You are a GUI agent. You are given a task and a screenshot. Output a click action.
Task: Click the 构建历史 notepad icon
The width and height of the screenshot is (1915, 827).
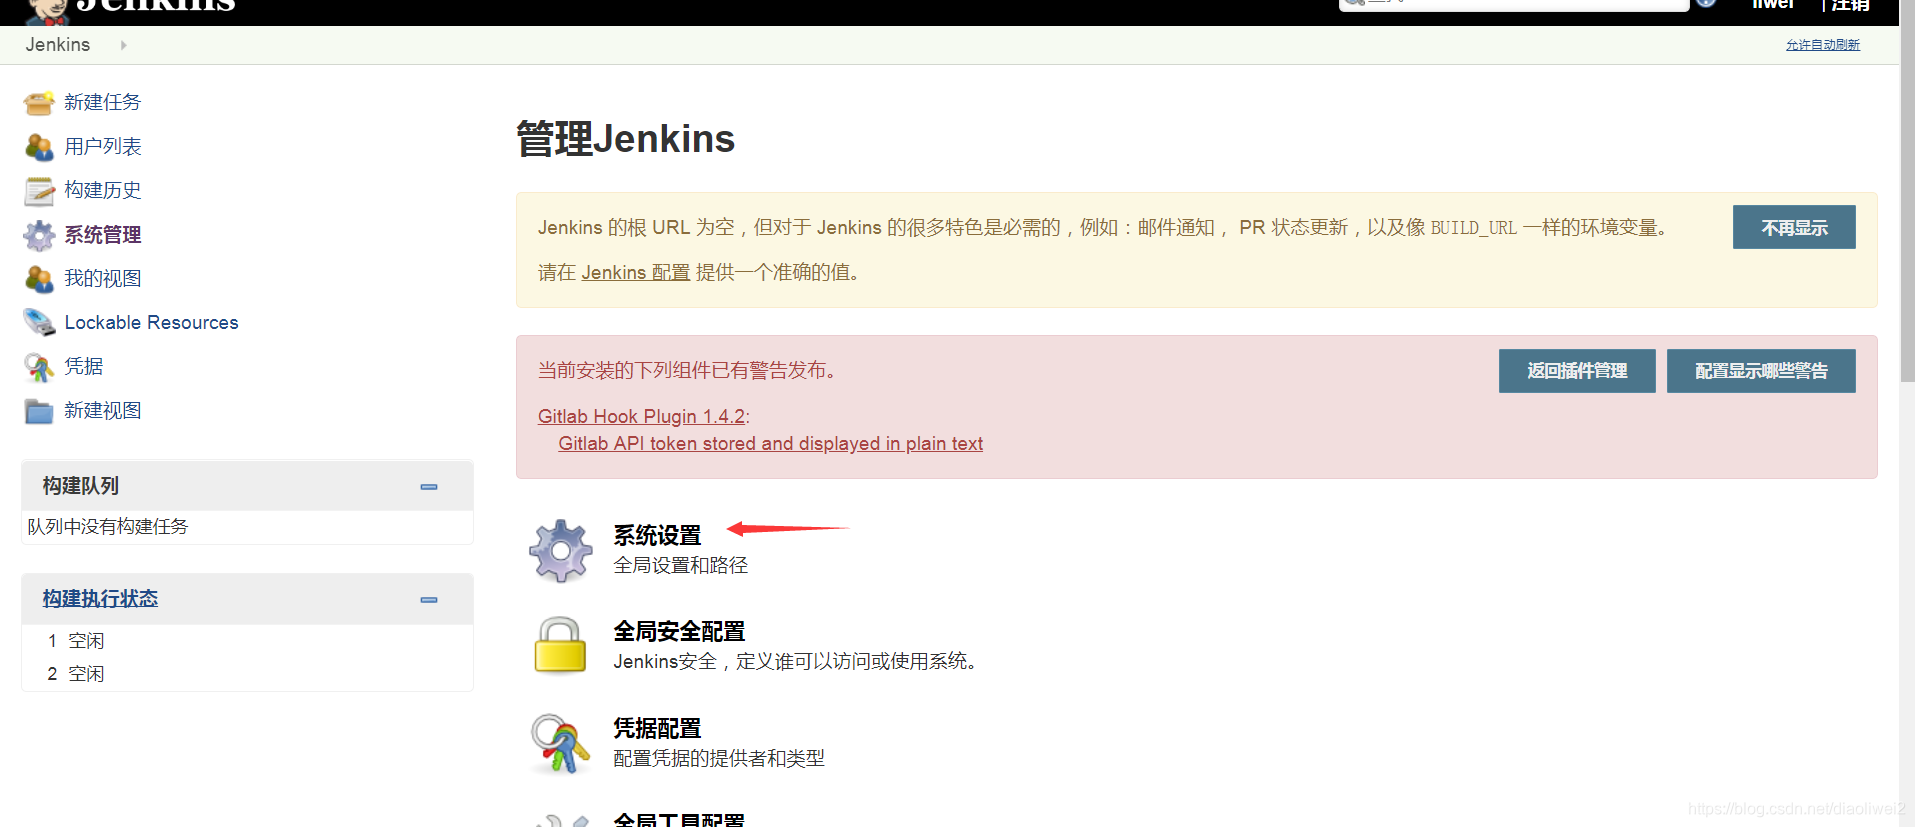[x=39, y=191]
